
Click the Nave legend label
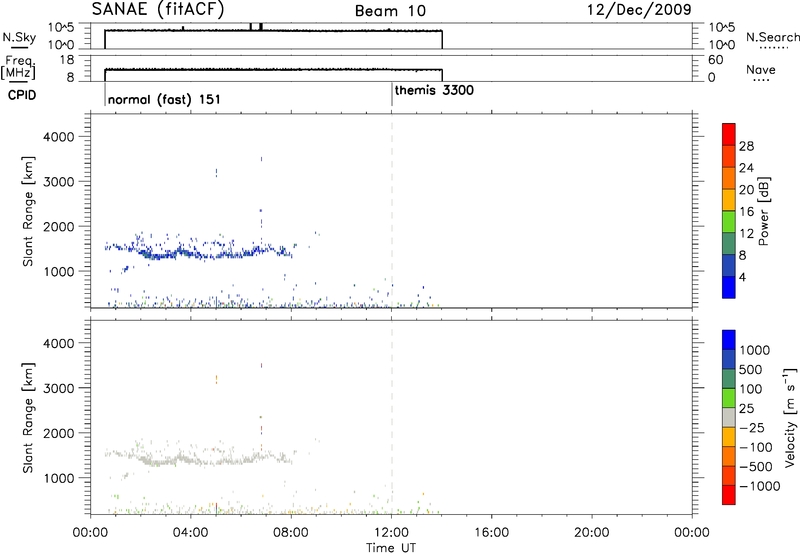click(x=761, y=69)
